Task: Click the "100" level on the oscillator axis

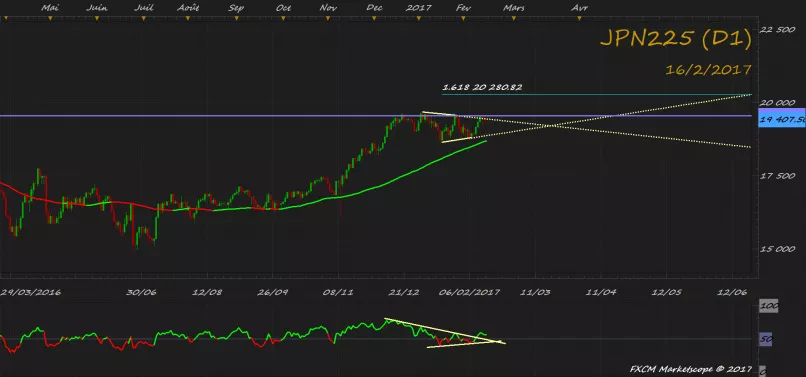Action: pos(769,307)
